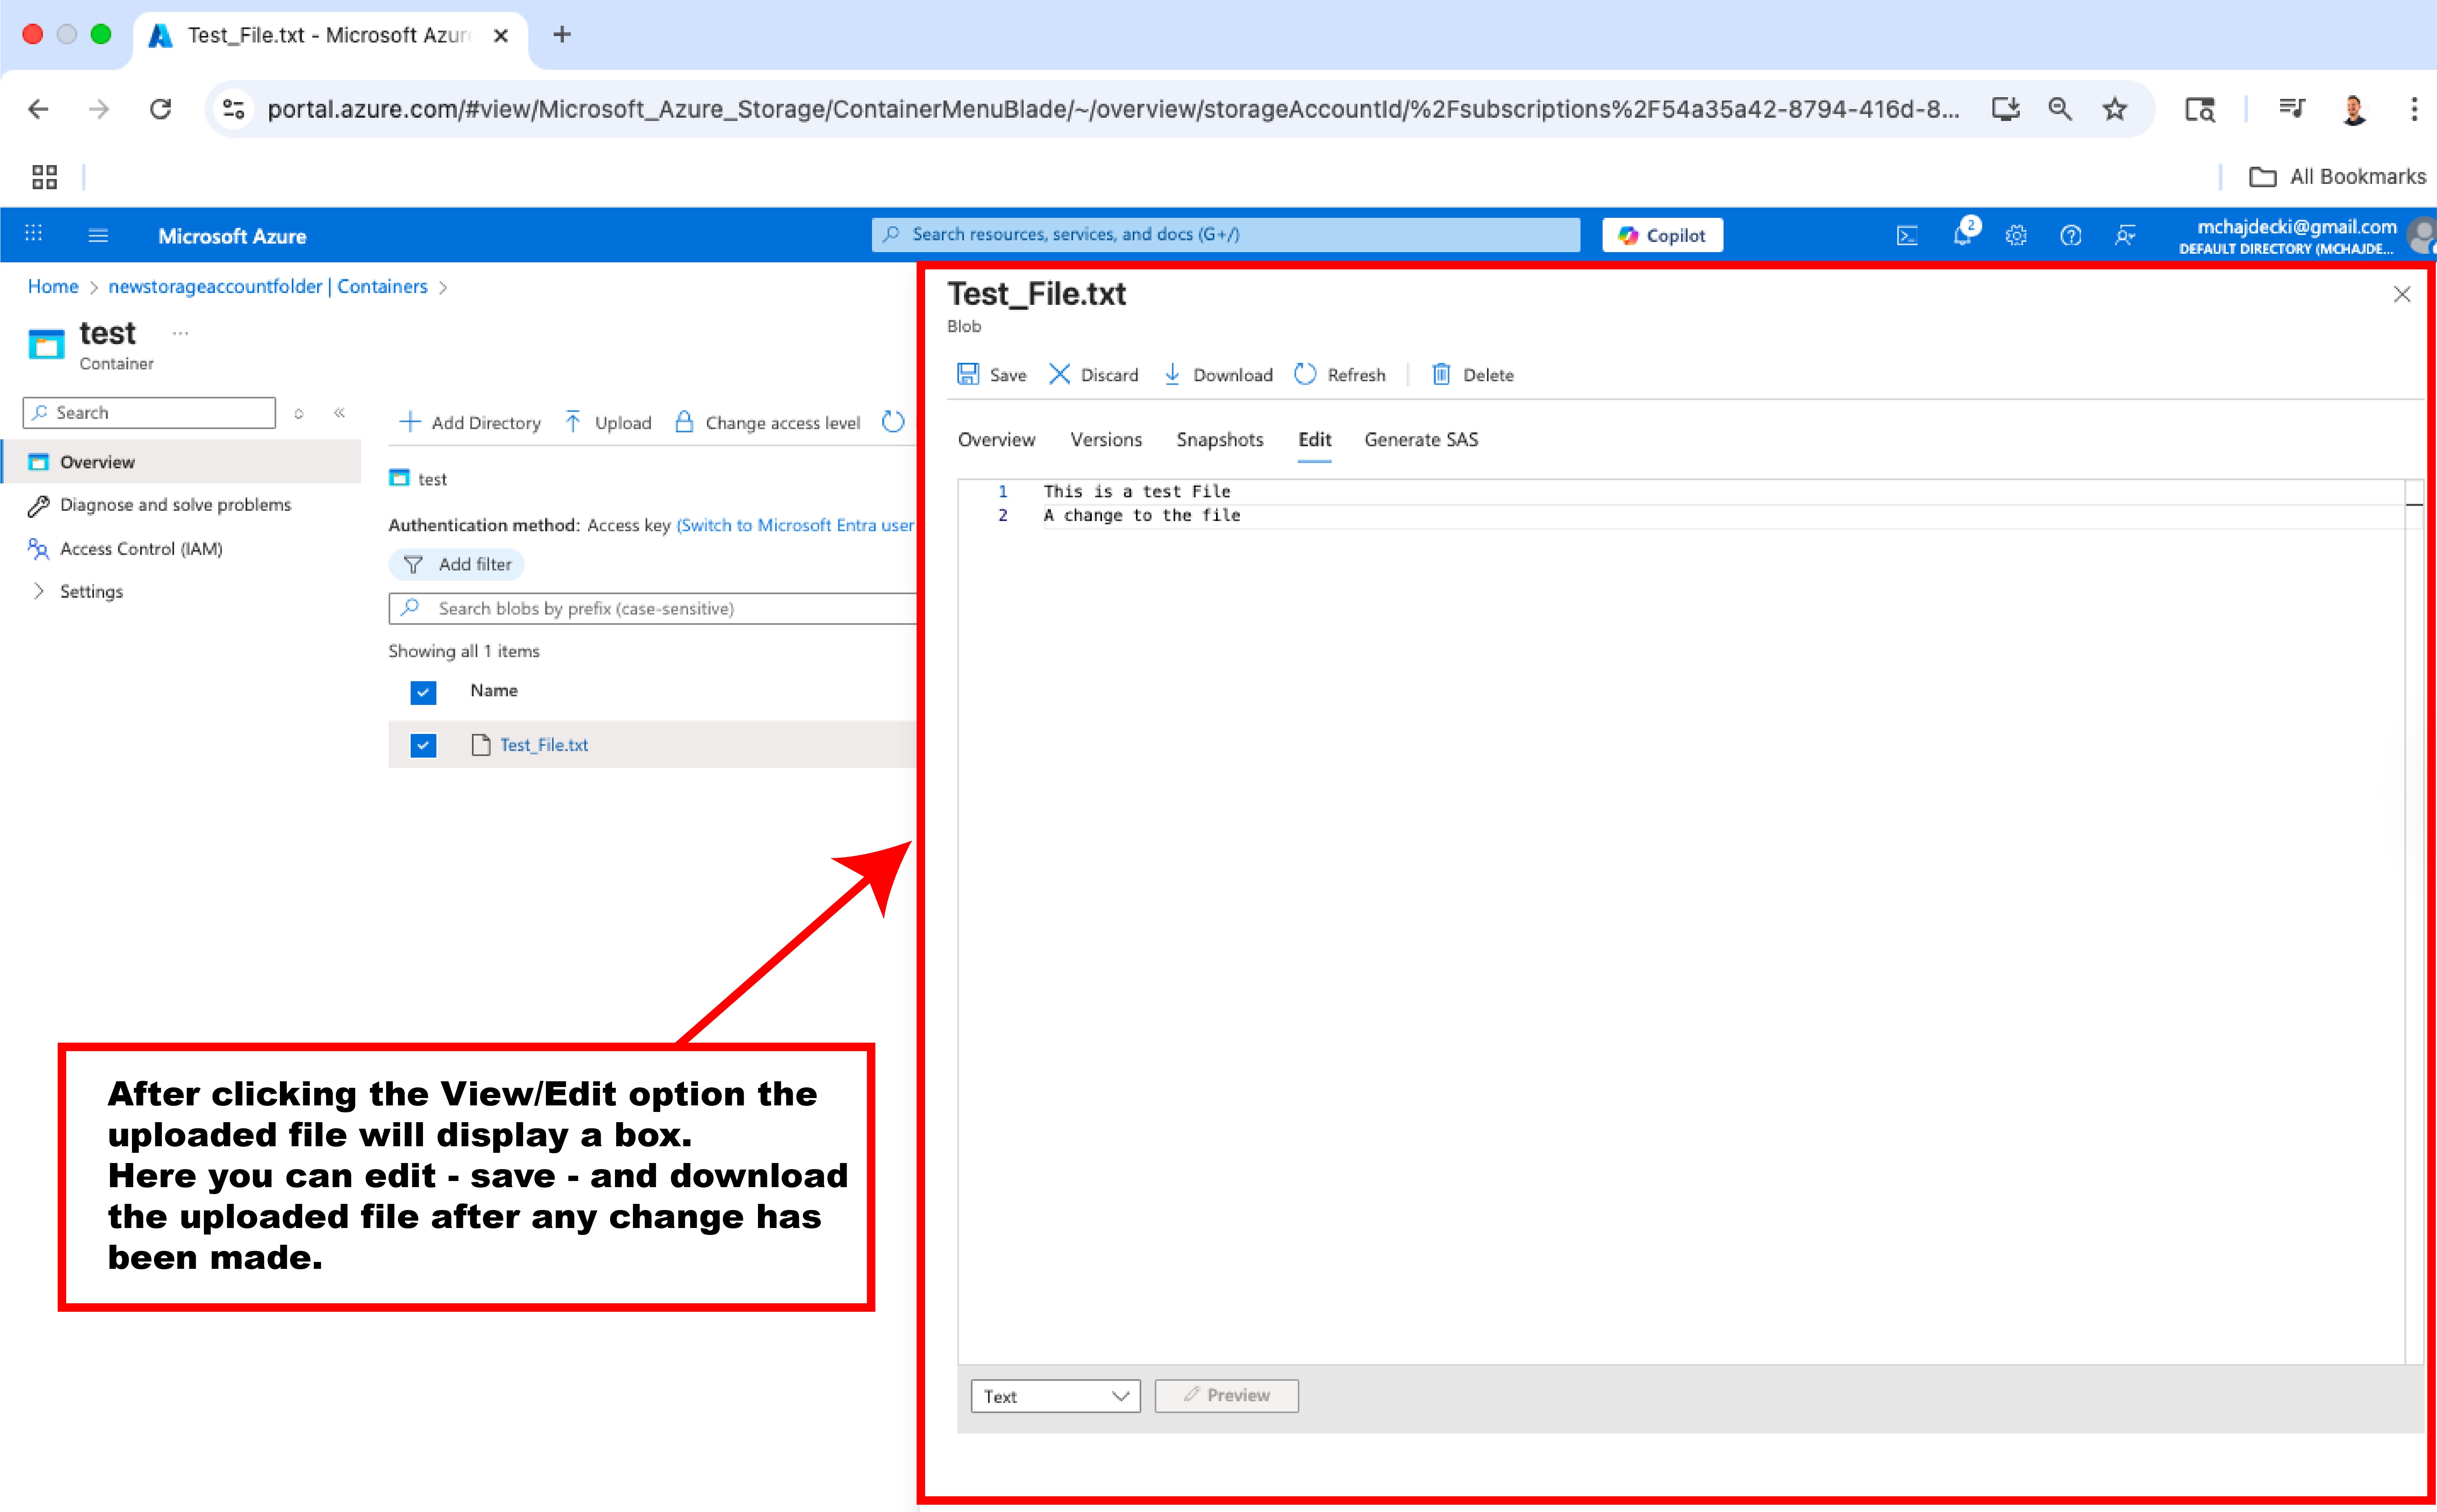This screenshot has width=2437, height=1512.
Task: Open Azure help and support
Action: click(2071, 235)
